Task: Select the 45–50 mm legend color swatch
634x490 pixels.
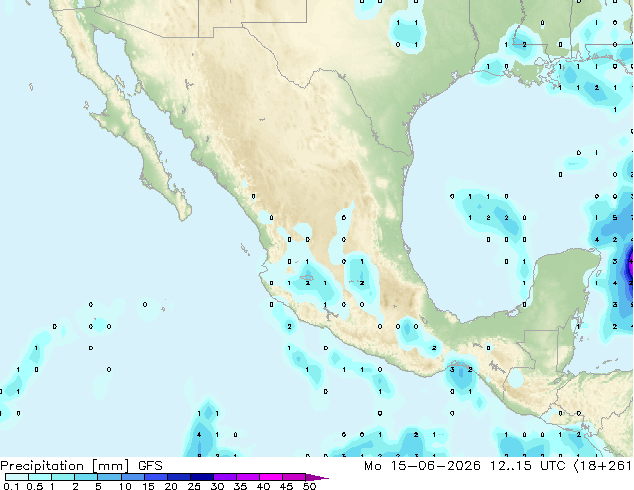Action: coord(294,477)
